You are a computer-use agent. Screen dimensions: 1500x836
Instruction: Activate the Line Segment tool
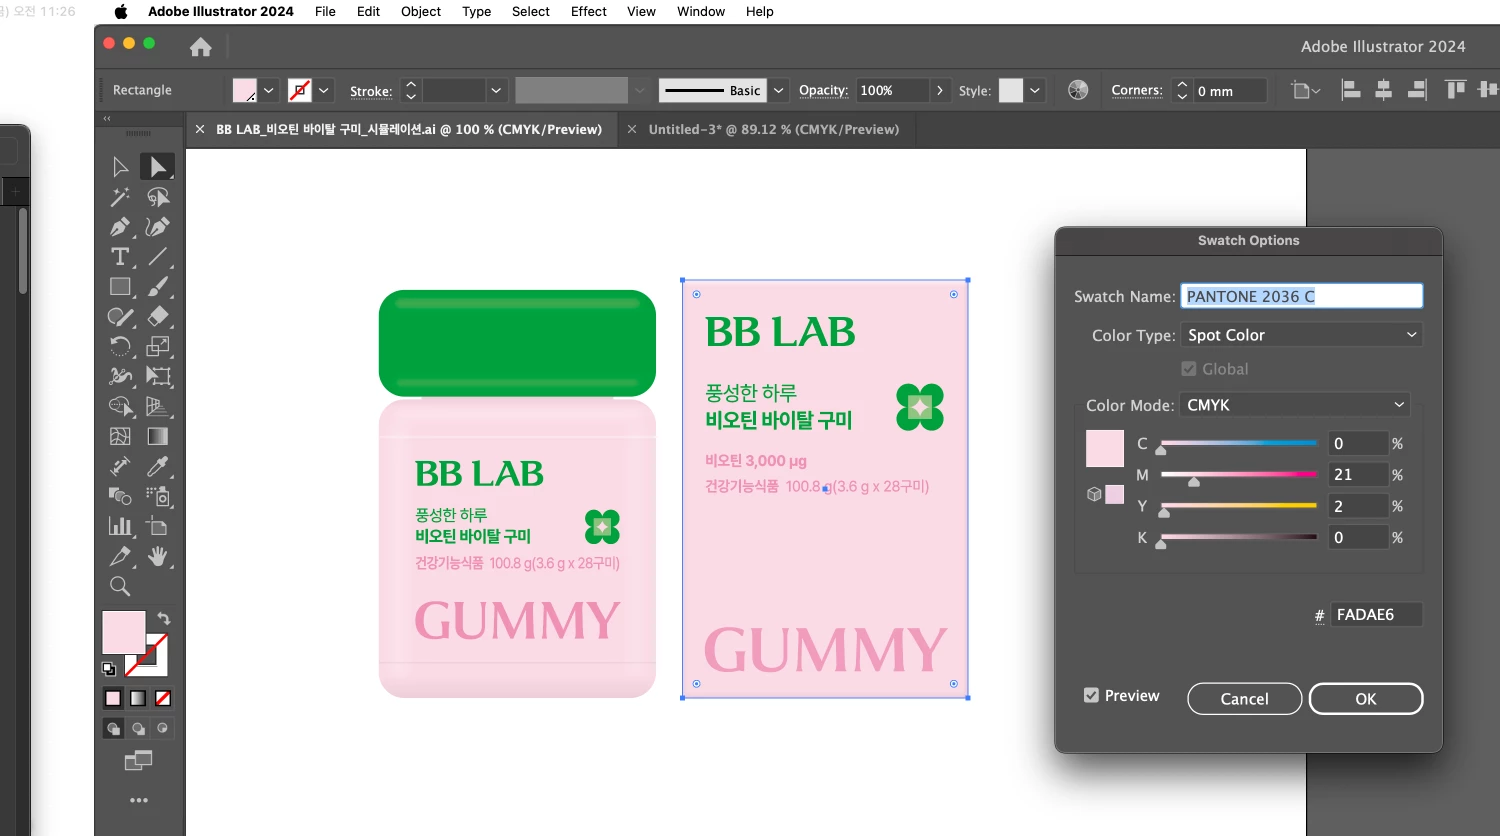[x=158, y=257]
